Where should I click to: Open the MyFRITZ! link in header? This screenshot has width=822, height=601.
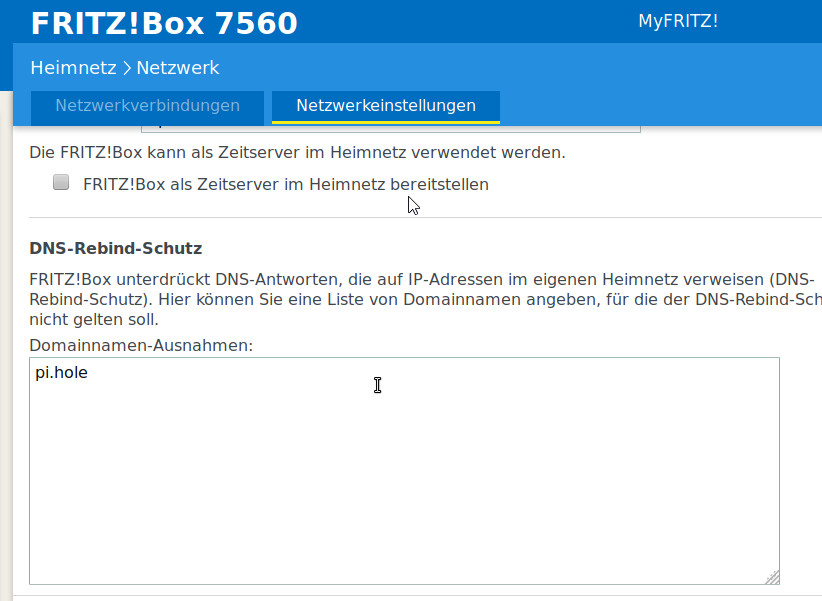[678, 21]
